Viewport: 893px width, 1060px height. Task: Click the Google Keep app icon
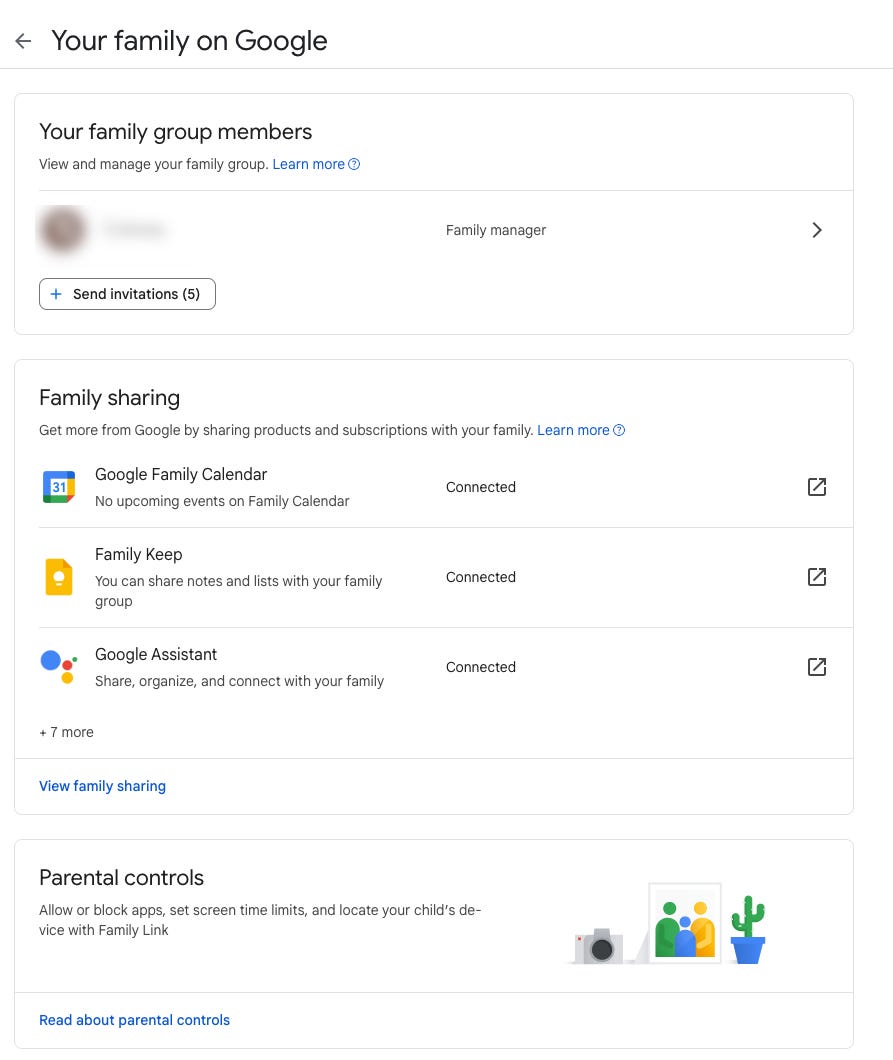pos(59,577)
